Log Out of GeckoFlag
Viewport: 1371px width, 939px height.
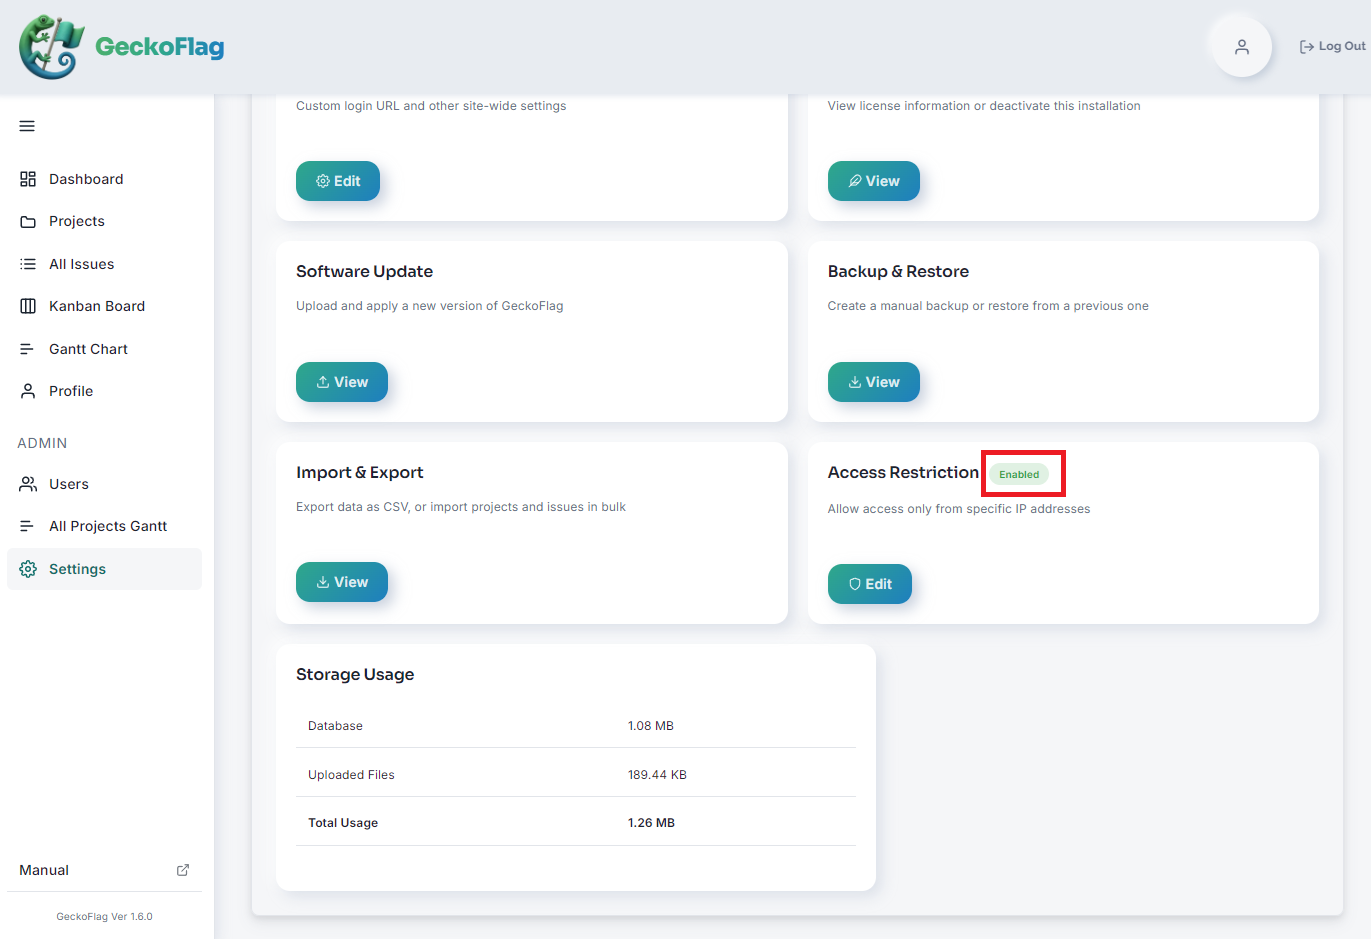point(1332,46)
